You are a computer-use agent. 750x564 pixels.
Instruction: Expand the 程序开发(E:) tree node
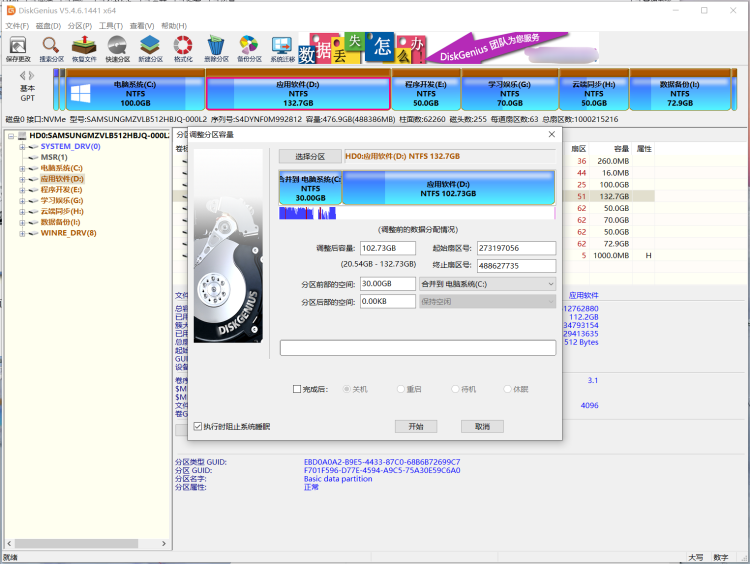(x=22, y=190)
